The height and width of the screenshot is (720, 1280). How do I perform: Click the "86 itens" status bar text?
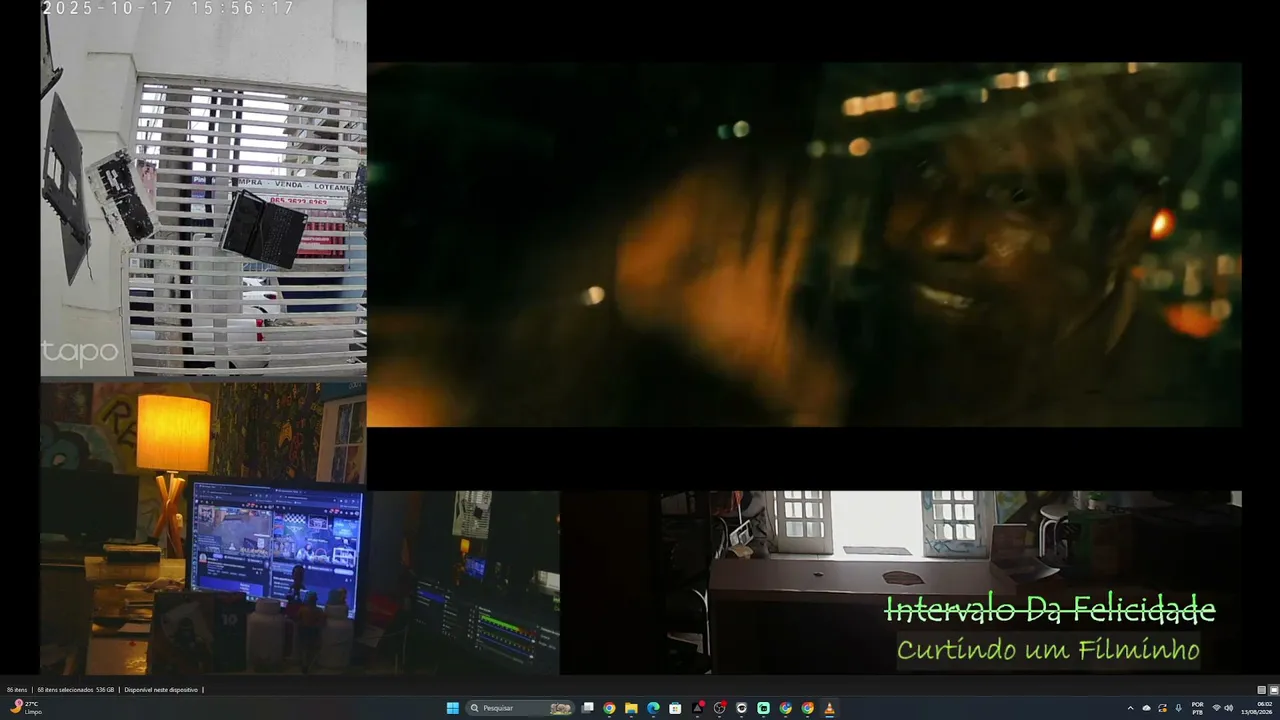coord(17,690)
